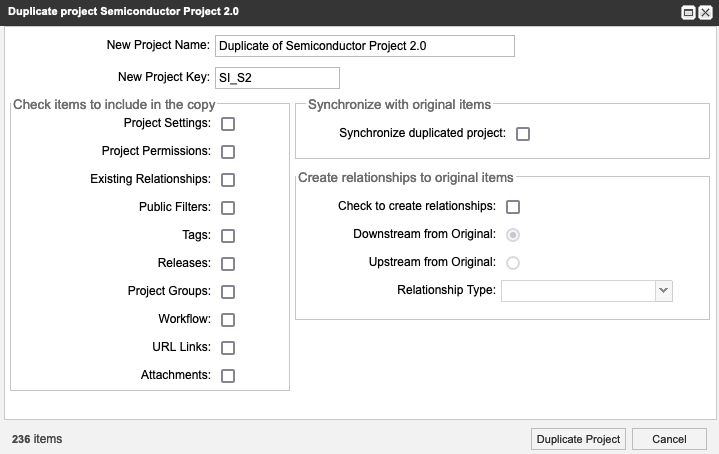Screen dimensions: 719x454
Task: Select Upstream from Original radio button
Action: [x=513, y=263]
